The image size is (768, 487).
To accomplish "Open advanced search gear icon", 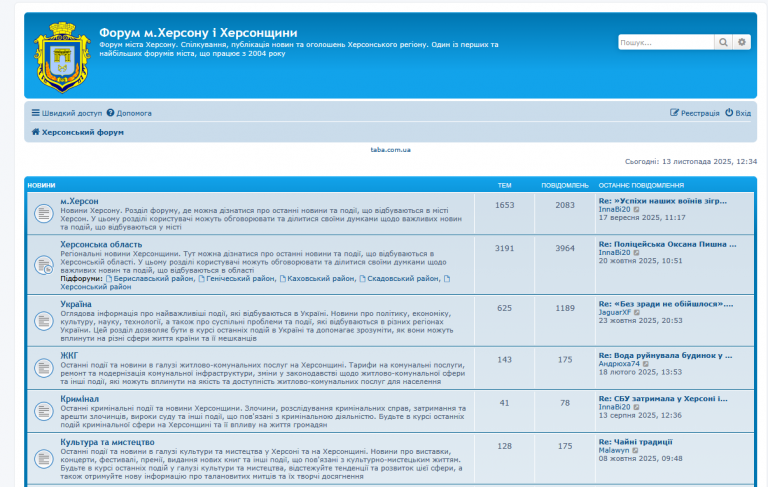I will click(x=742, y=42).
